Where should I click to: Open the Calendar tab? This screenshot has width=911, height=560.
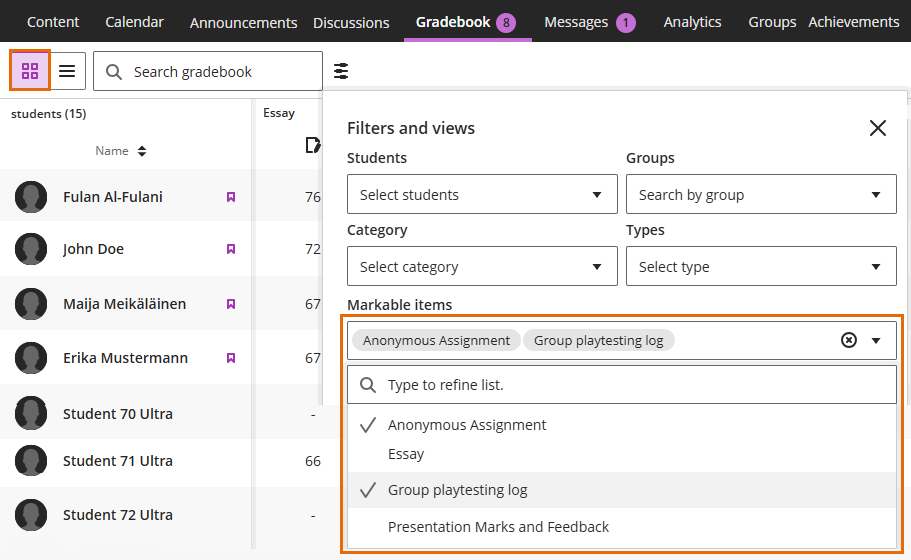pyautogui.click(x=134, y=22)
